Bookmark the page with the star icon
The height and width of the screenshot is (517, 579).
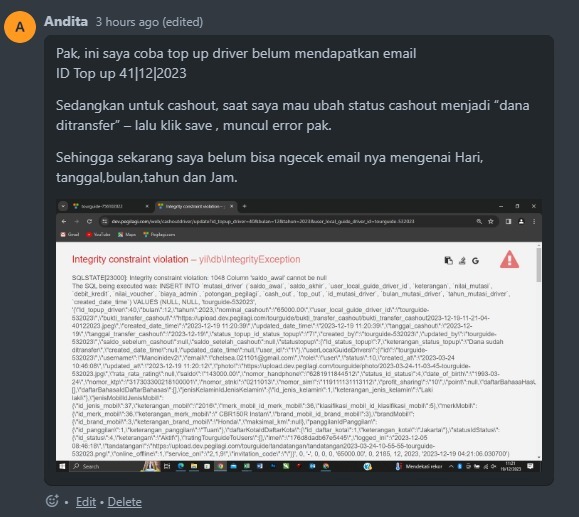coord(491,221)
